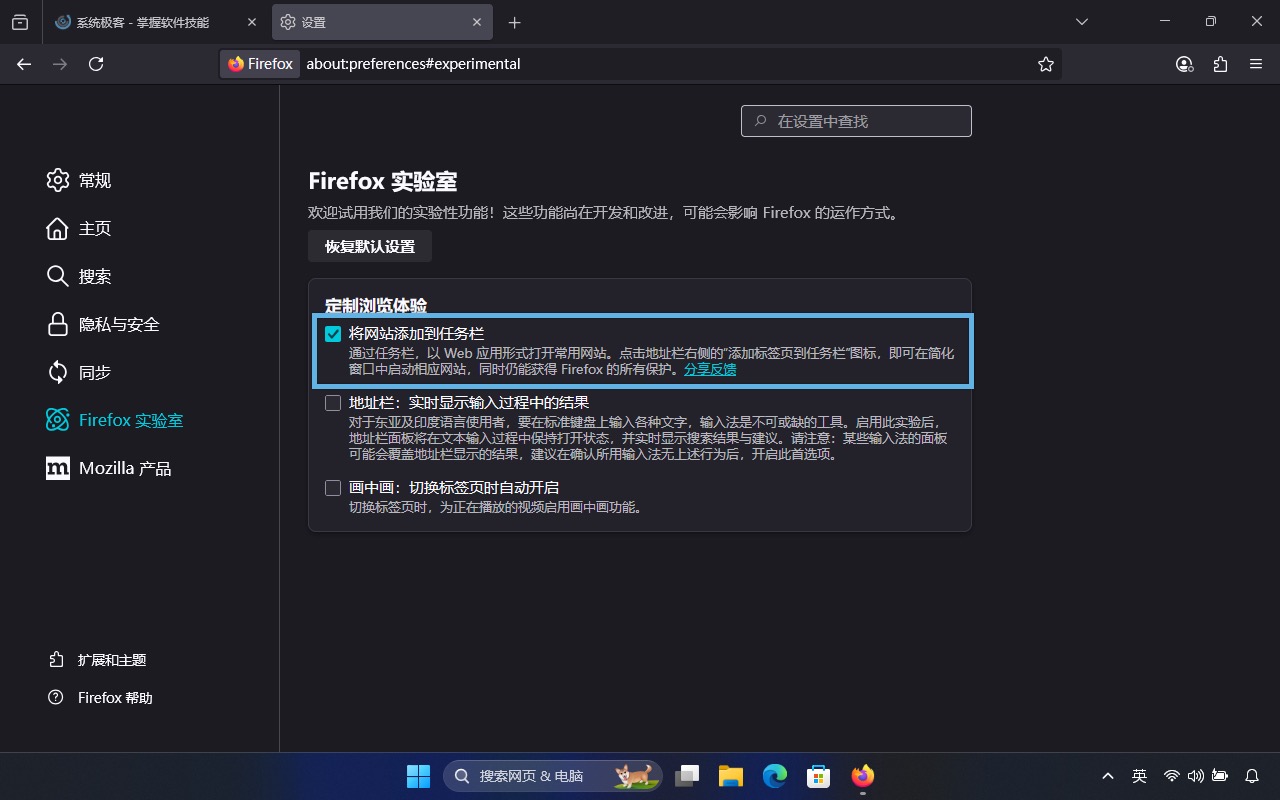The height and width of the screenshot is (800, 1280).
Task: Go back to previous page
Action: (x=24, y=64)
